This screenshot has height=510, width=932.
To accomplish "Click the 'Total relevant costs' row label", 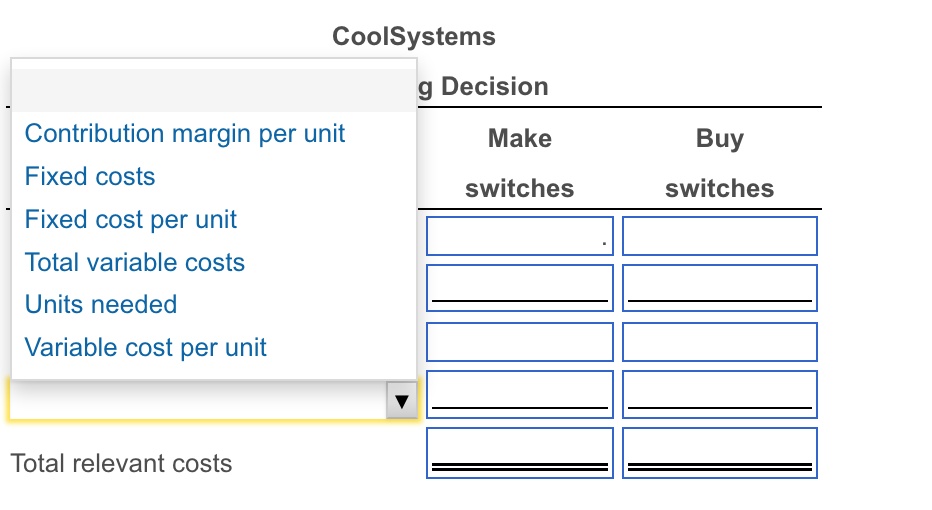I will coord(121,464).
